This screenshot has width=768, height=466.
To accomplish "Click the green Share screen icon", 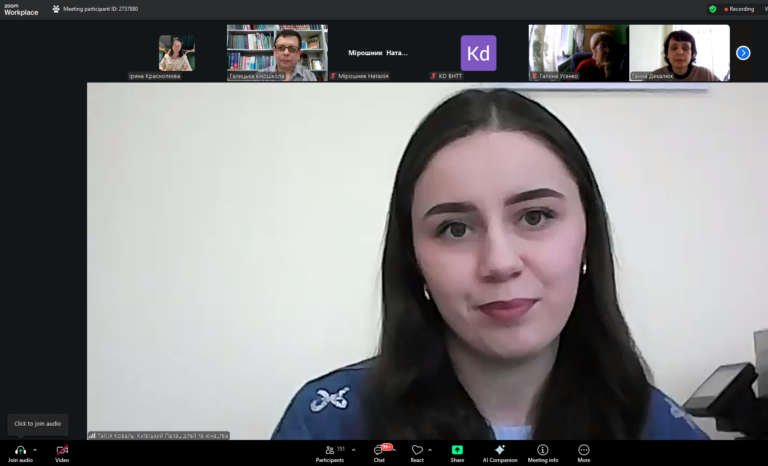I will (x=457, y=450).
